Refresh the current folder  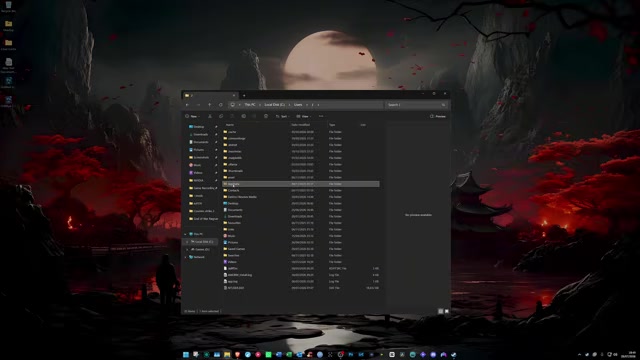220,105
